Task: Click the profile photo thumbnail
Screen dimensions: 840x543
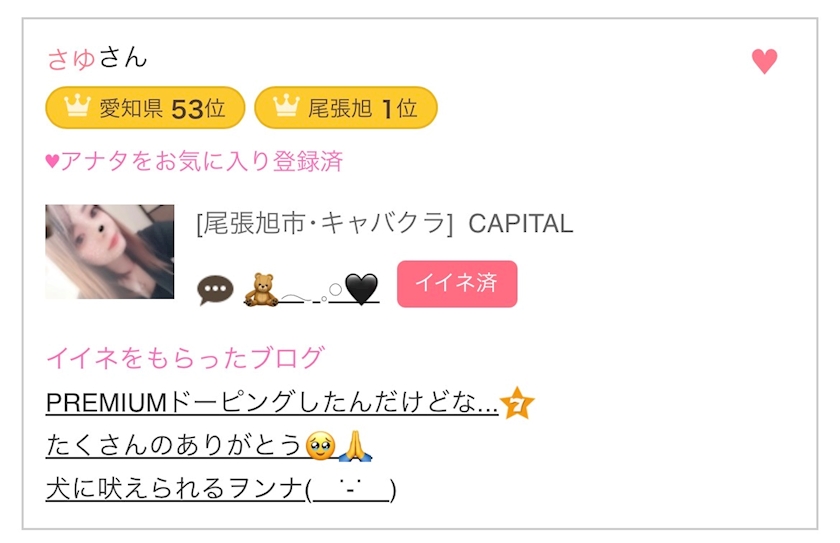Action: coord(110,252)
